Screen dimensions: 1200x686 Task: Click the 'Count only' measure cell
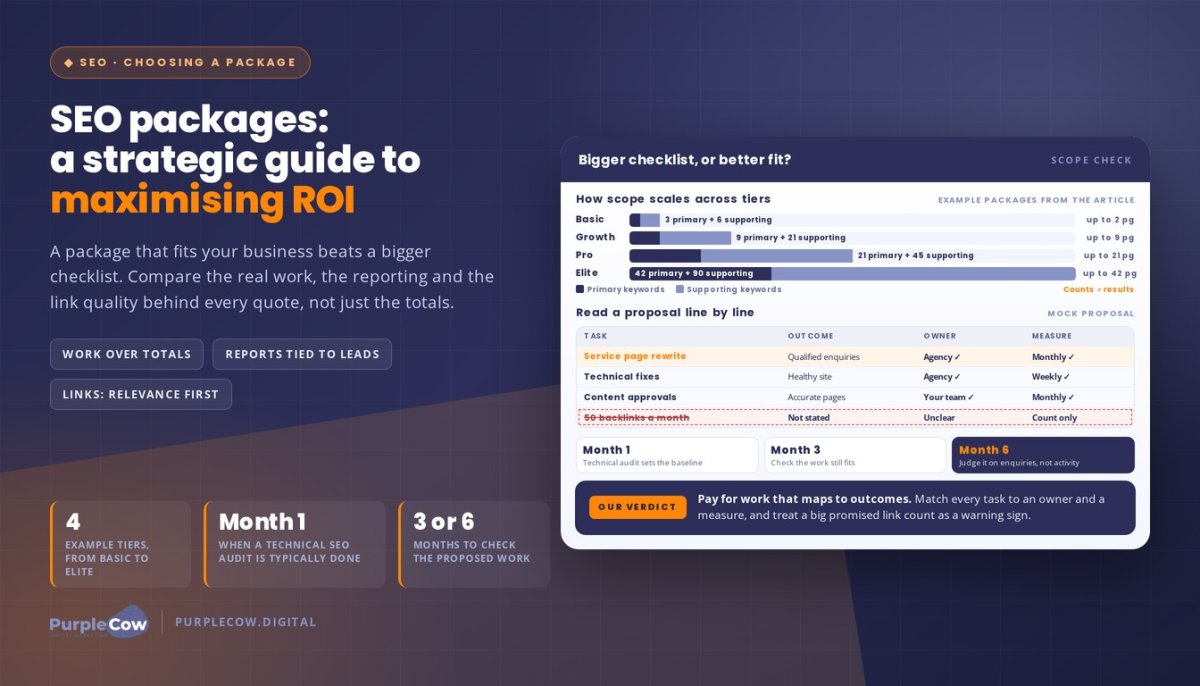coord(1055,418)
